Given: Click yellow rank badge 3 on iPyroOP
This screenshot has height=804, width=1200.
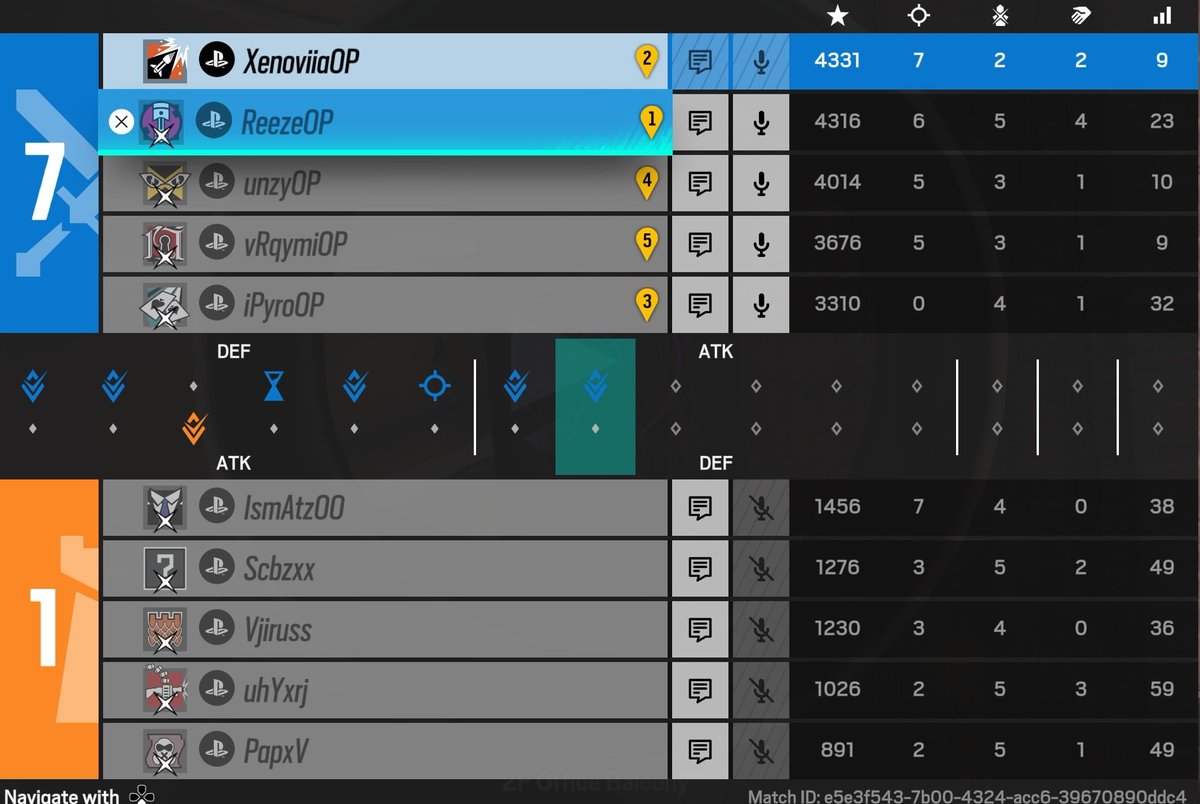Looking at the screenshot, I should click(x=647, y=305).
